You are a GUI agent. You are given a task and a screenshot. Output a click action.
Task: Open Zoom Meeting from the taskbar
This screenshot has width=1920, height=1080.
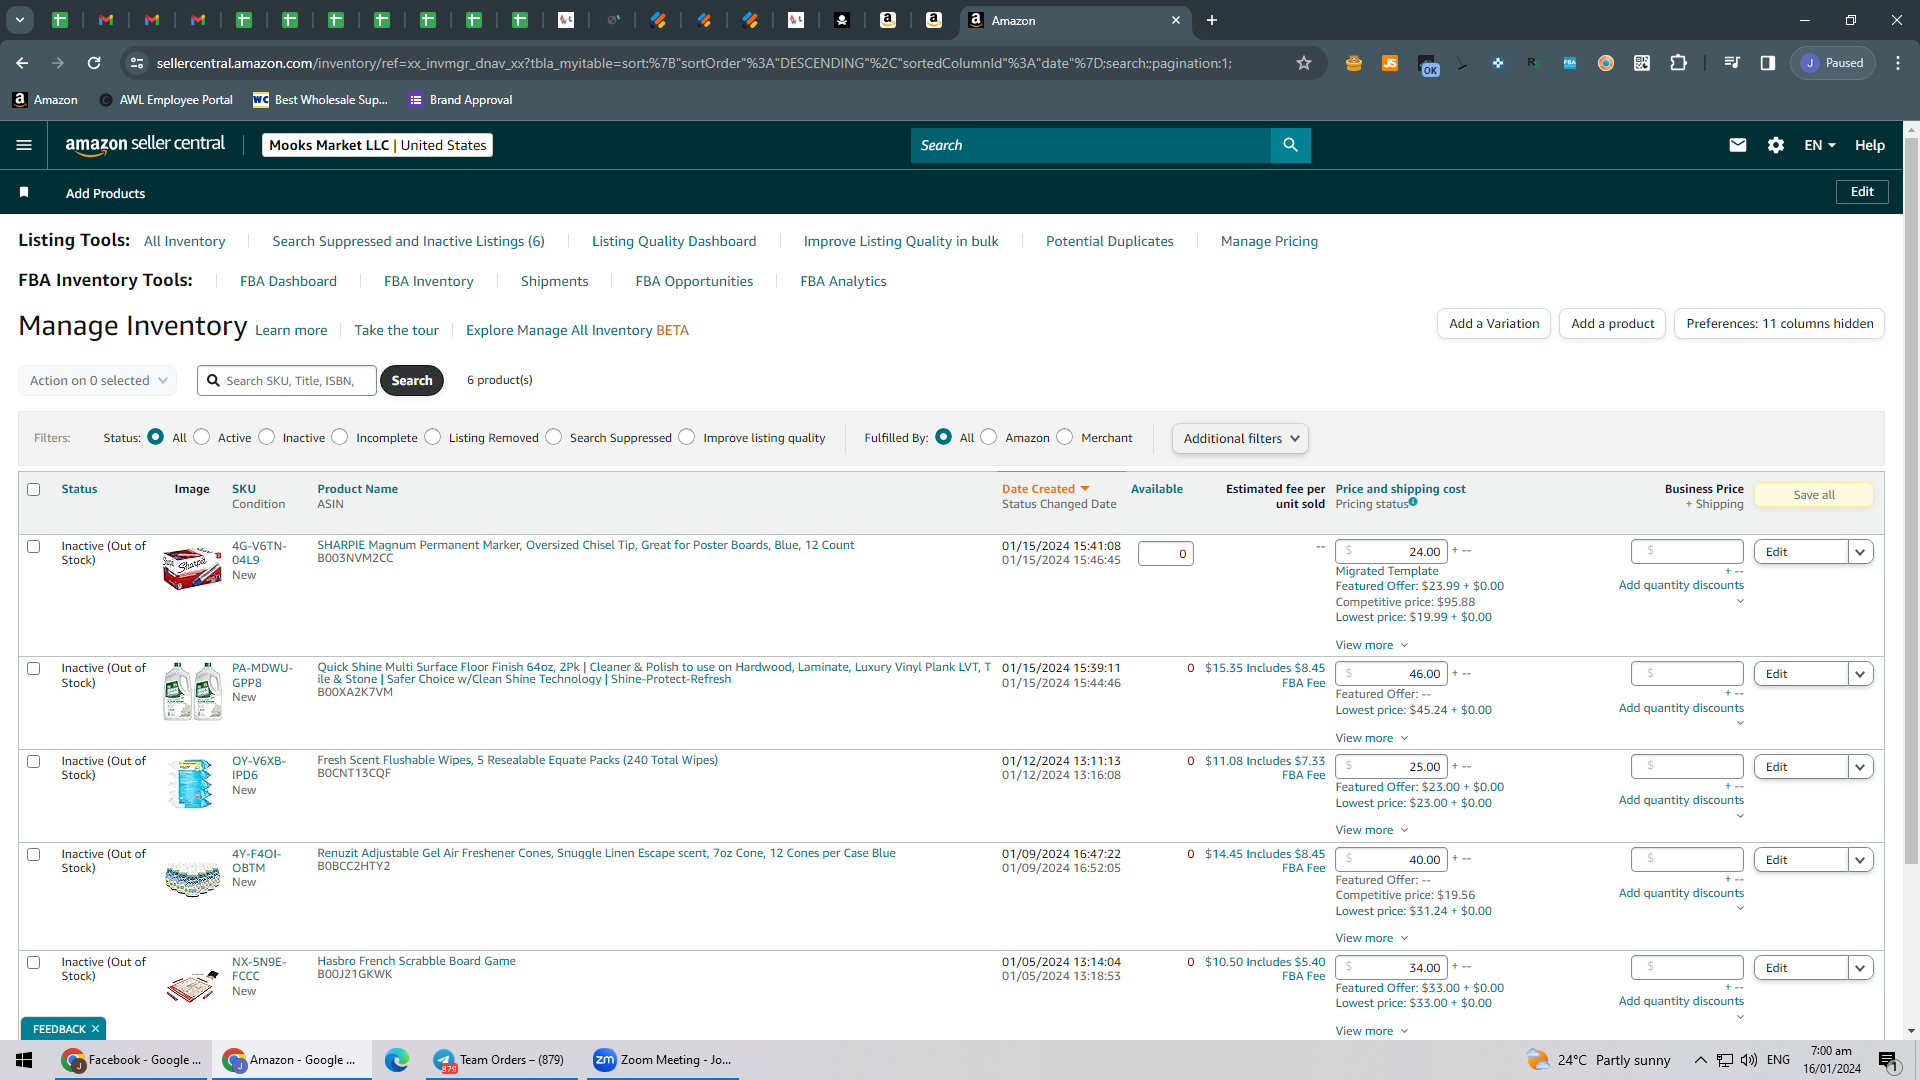pos(663,1060)
